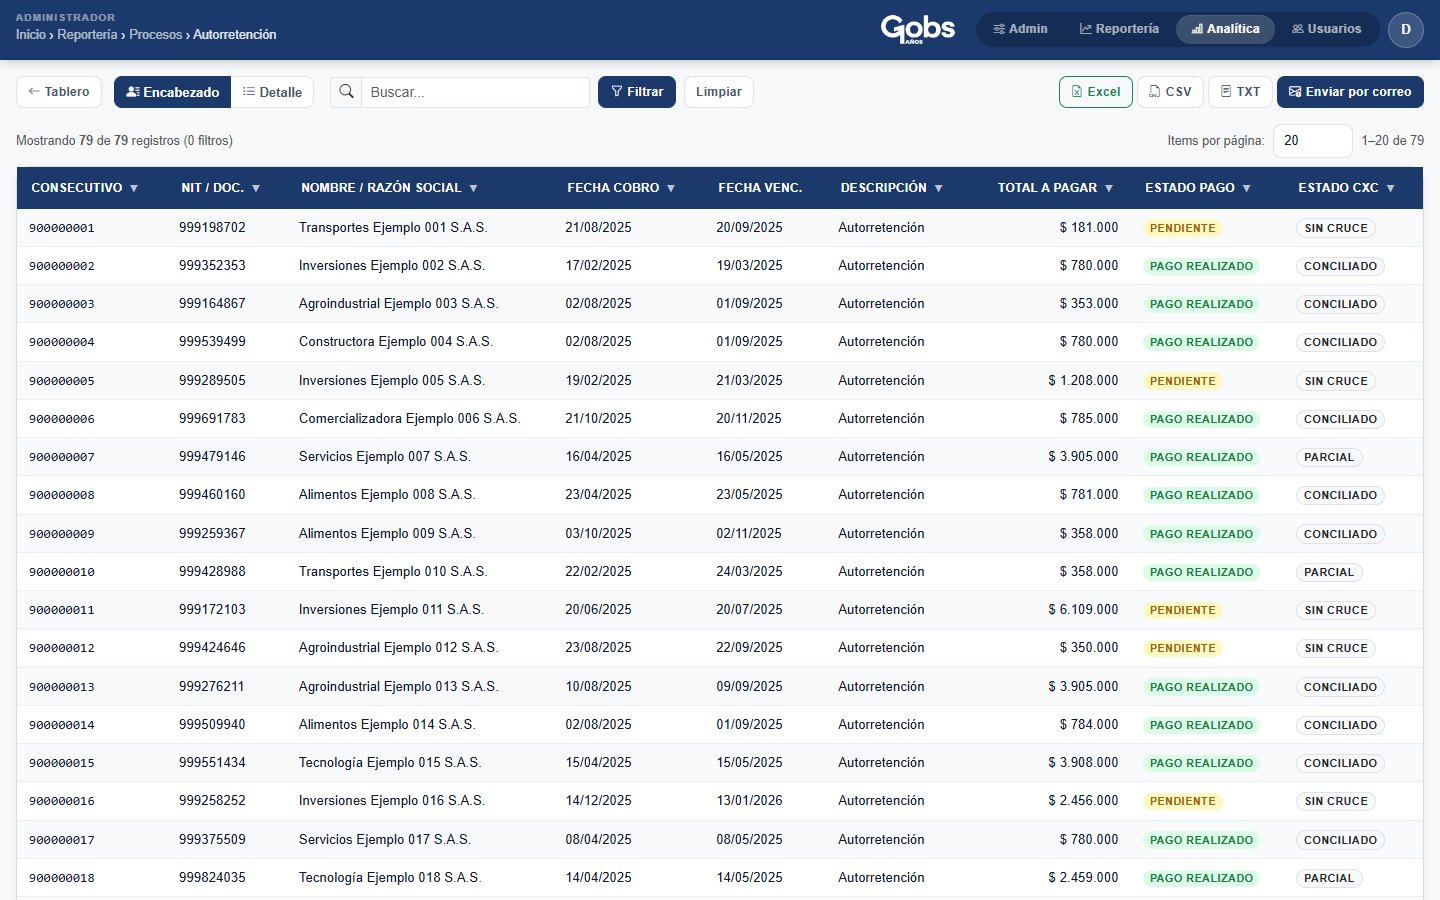1440x900 pixels.
Task: Click Transportes Ejemplo 001 S.A.S.
Action: 393,228
